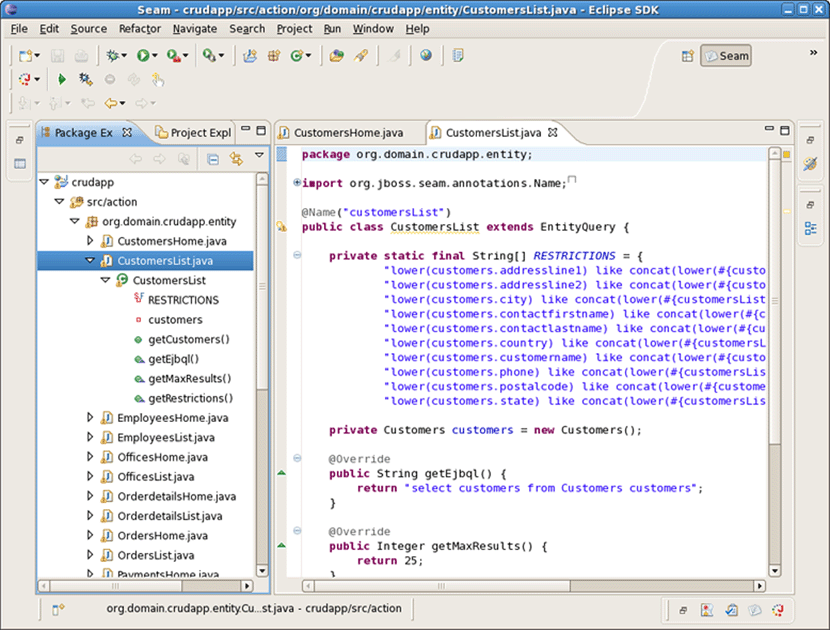Collapse the CustomersList class node
The image size is (830, 630).
[x=104, y=280]
